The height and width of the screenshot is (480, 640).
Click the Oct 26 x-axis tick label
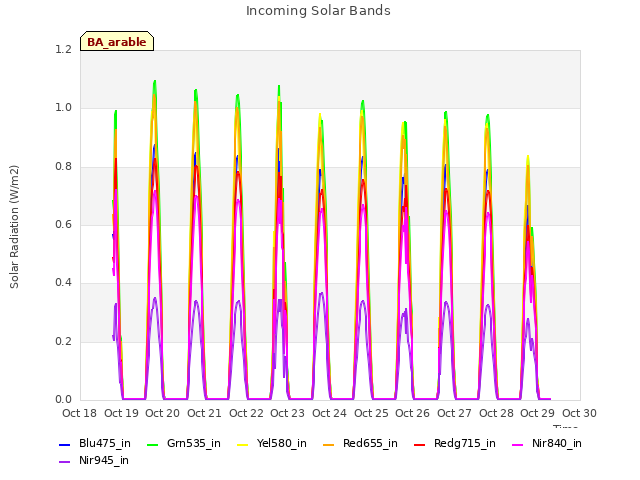tap(412, 413)
